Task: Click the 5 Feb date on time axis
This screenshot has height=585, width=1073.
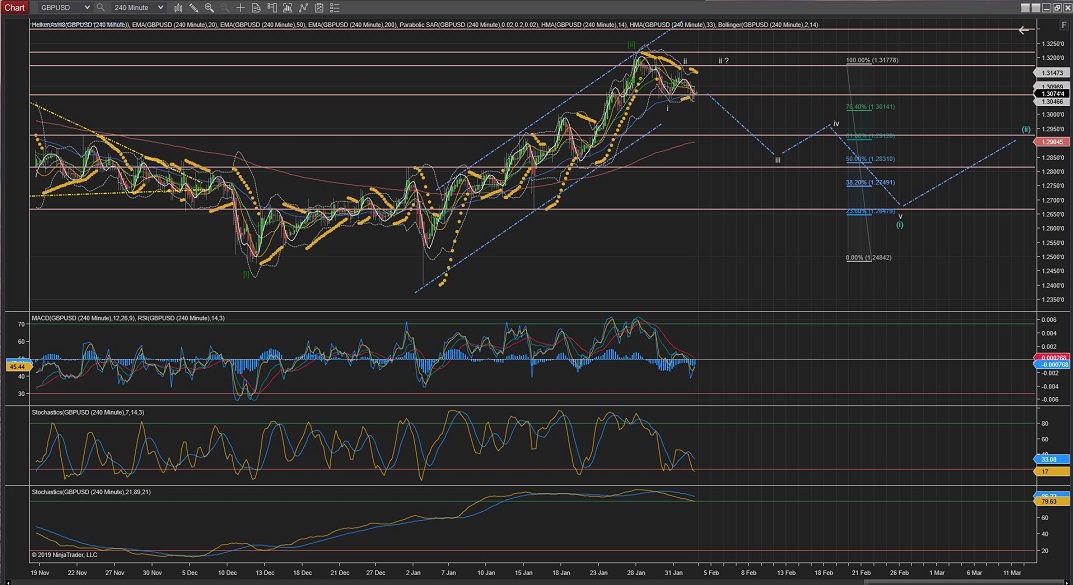Action: coord(712,573)
